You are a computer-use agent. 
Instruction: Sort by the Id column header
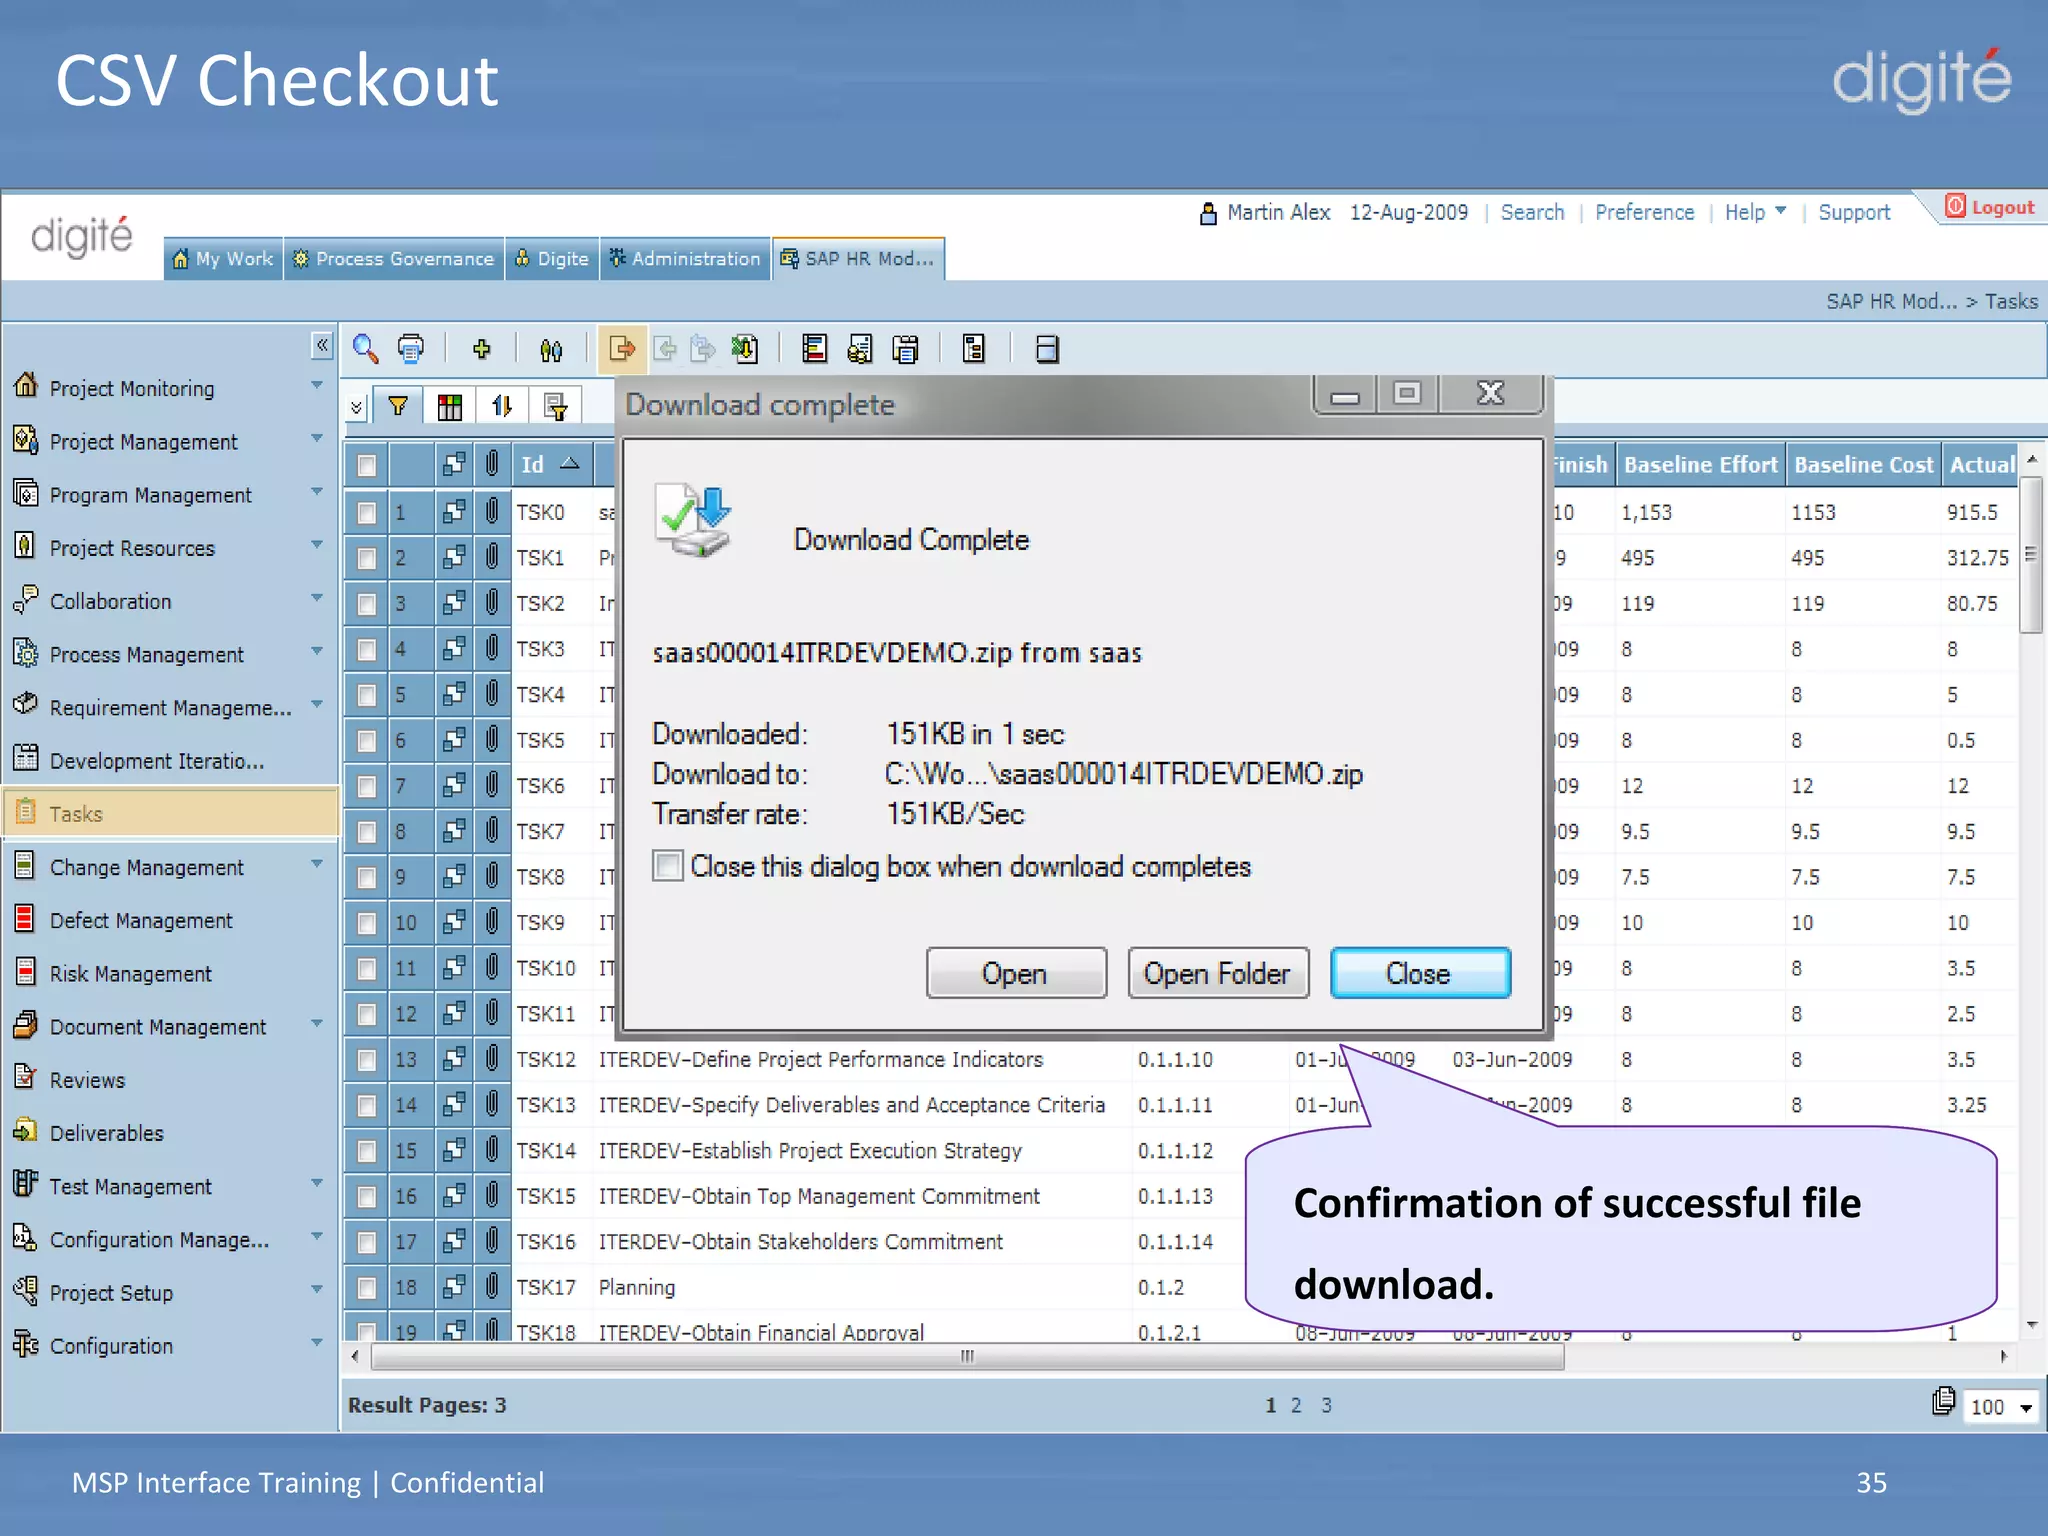(552, 464)
